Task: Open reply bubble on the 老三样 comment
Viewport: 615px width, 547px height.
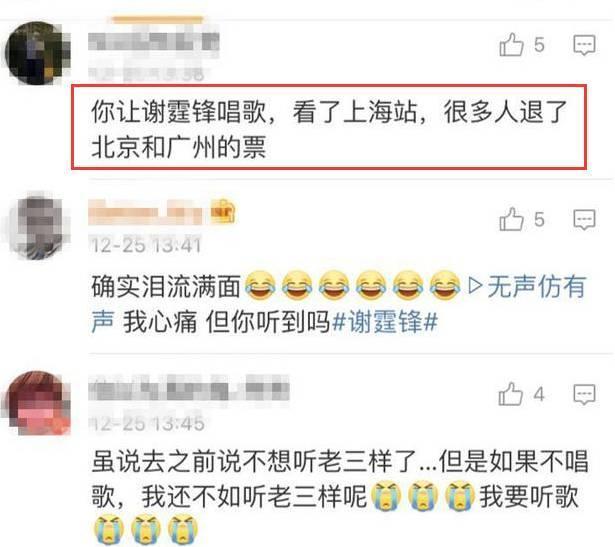Action: click(x=584, y=394)
